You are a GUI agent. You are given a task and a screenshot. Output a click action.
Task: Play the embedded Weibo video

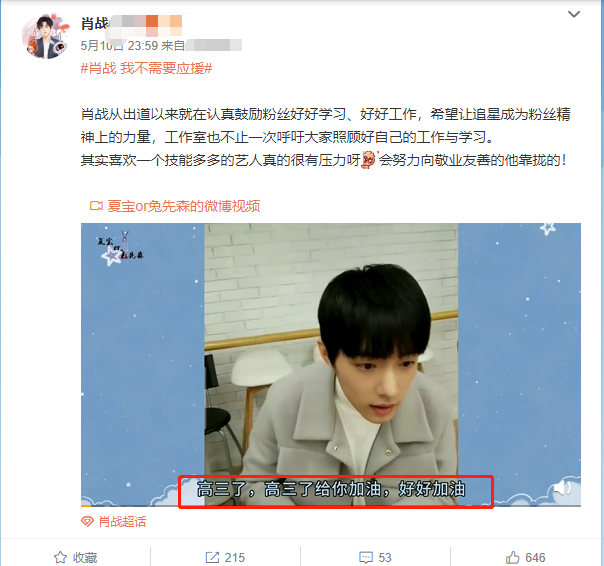coord(331,364)
